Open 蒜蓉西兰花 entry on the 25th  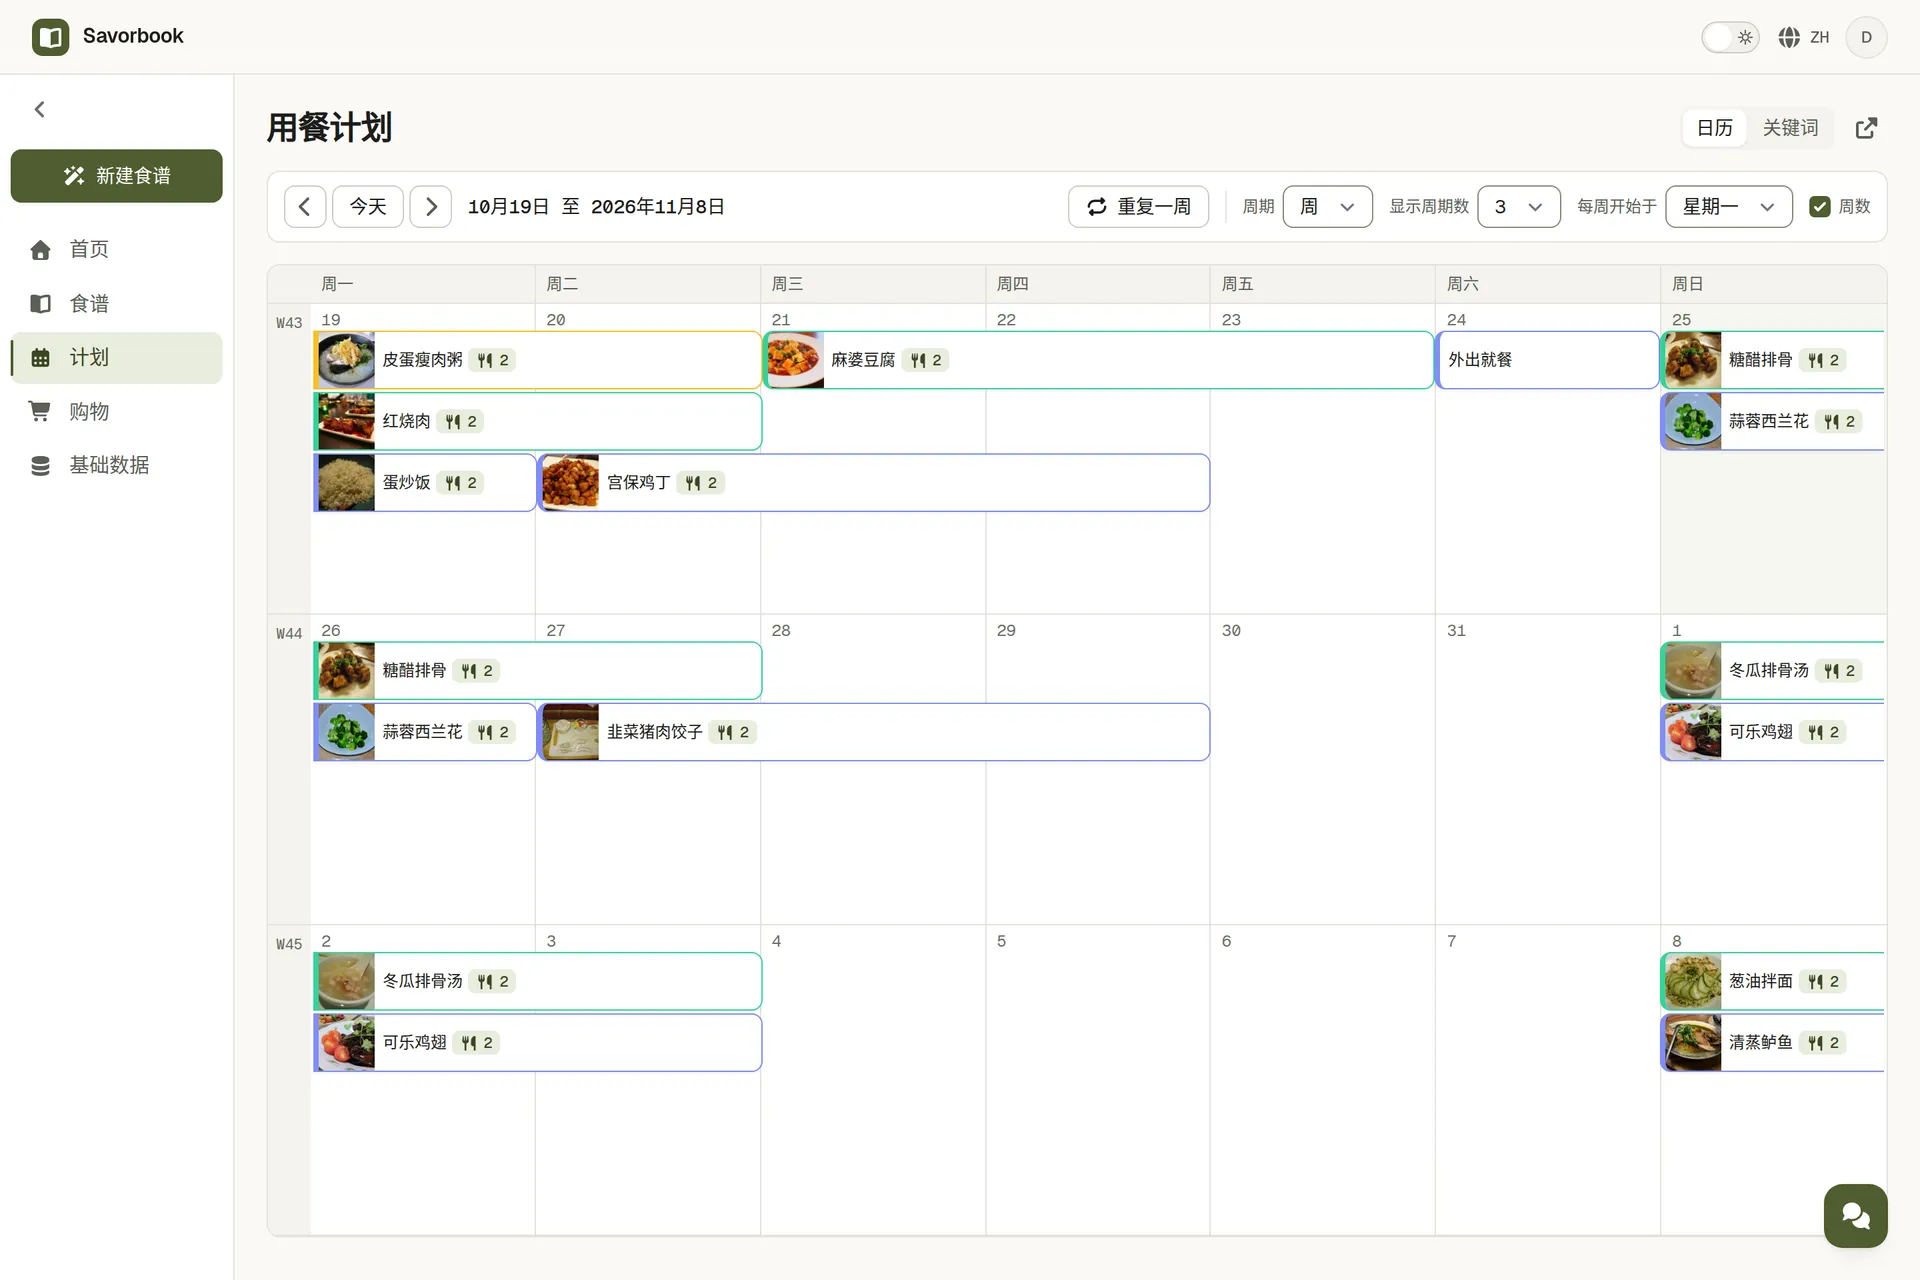tap(1773, 421)
